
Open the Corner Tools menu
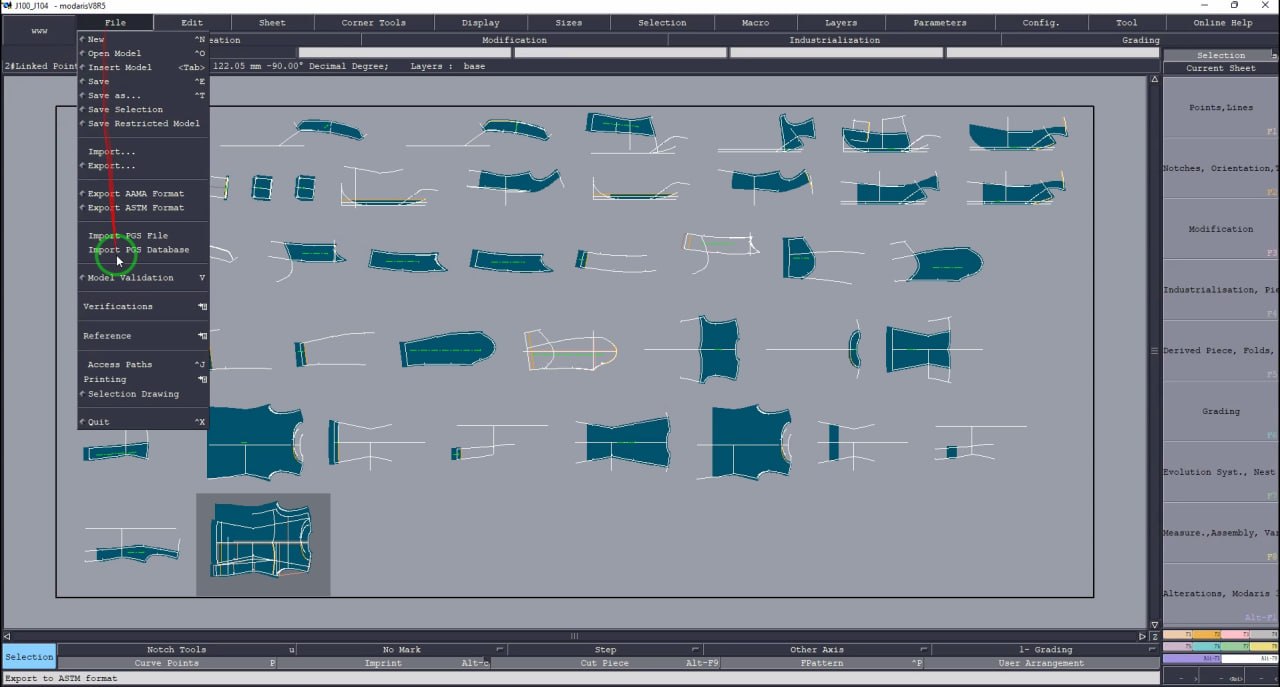point(373,22)
